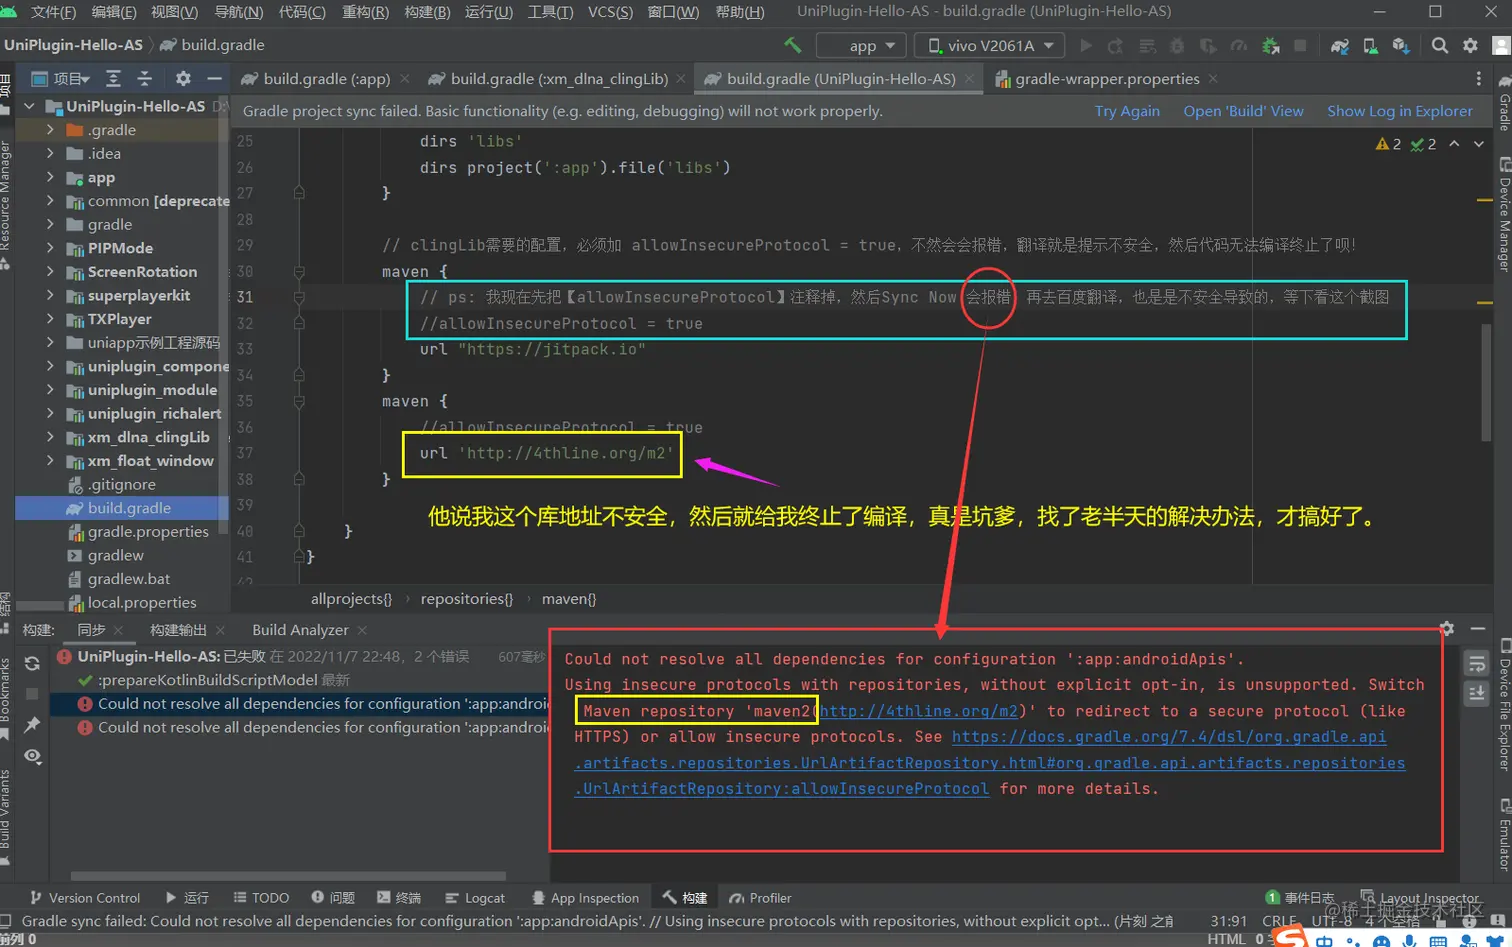Pin the Build tab with pin icon
1512x947 pixels.
[32, 724]
